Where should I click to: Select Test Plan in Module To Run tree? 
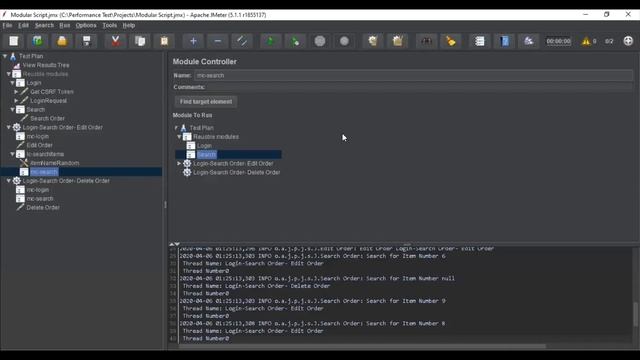click(x=201, y=128)
